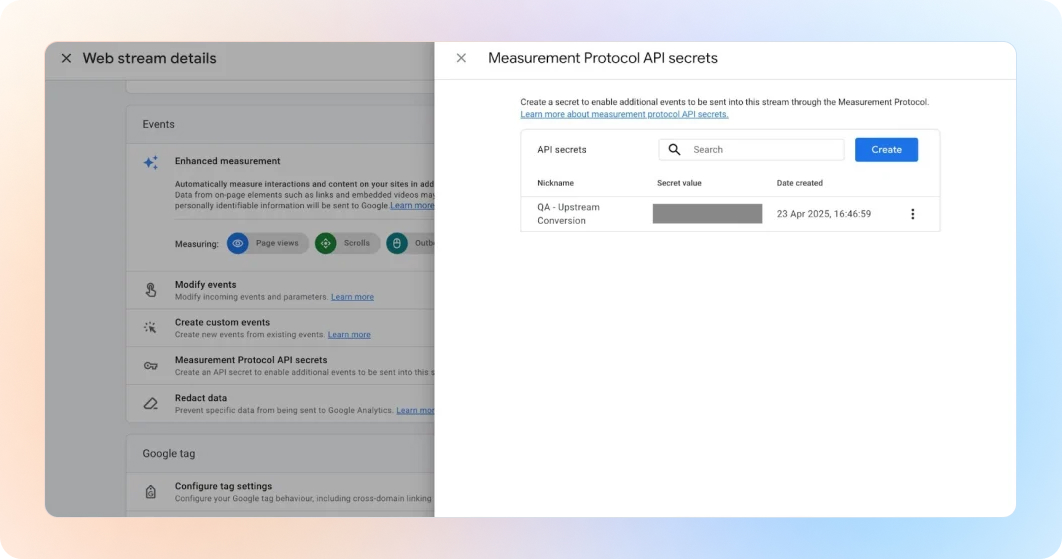Screen dimensions: 1062x559
Task: Open the three-dot menu for QA - Upstream Conversion
Action: click(912, 214)
